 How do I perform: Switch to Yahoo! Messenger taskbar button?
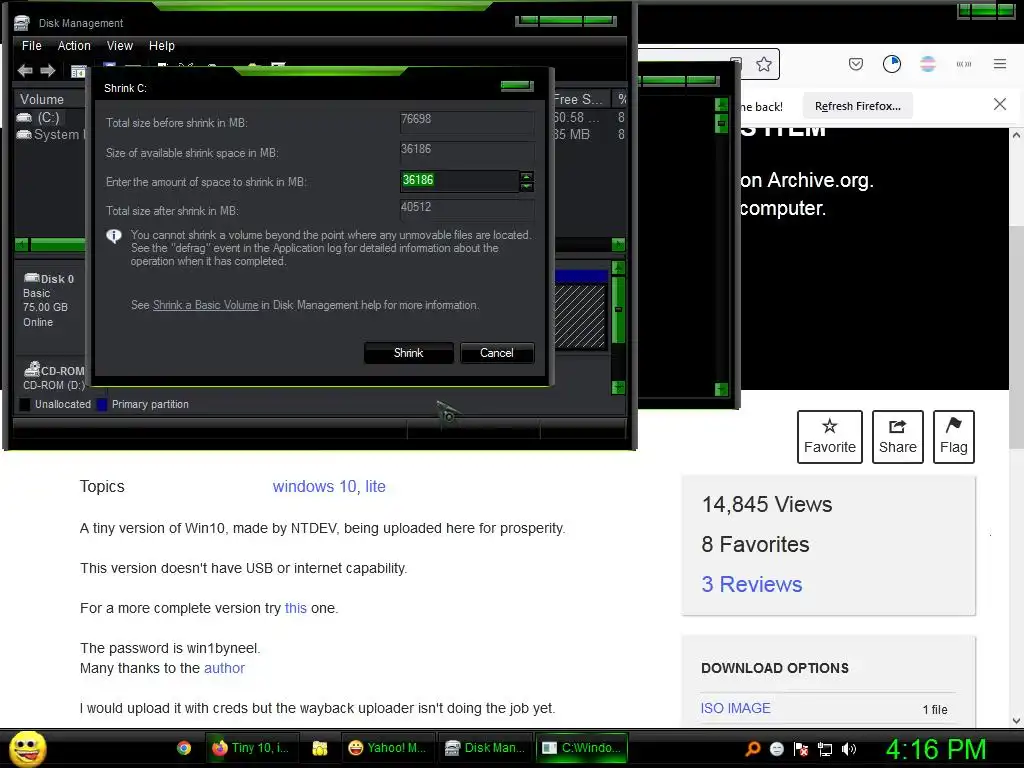[388, 748]
